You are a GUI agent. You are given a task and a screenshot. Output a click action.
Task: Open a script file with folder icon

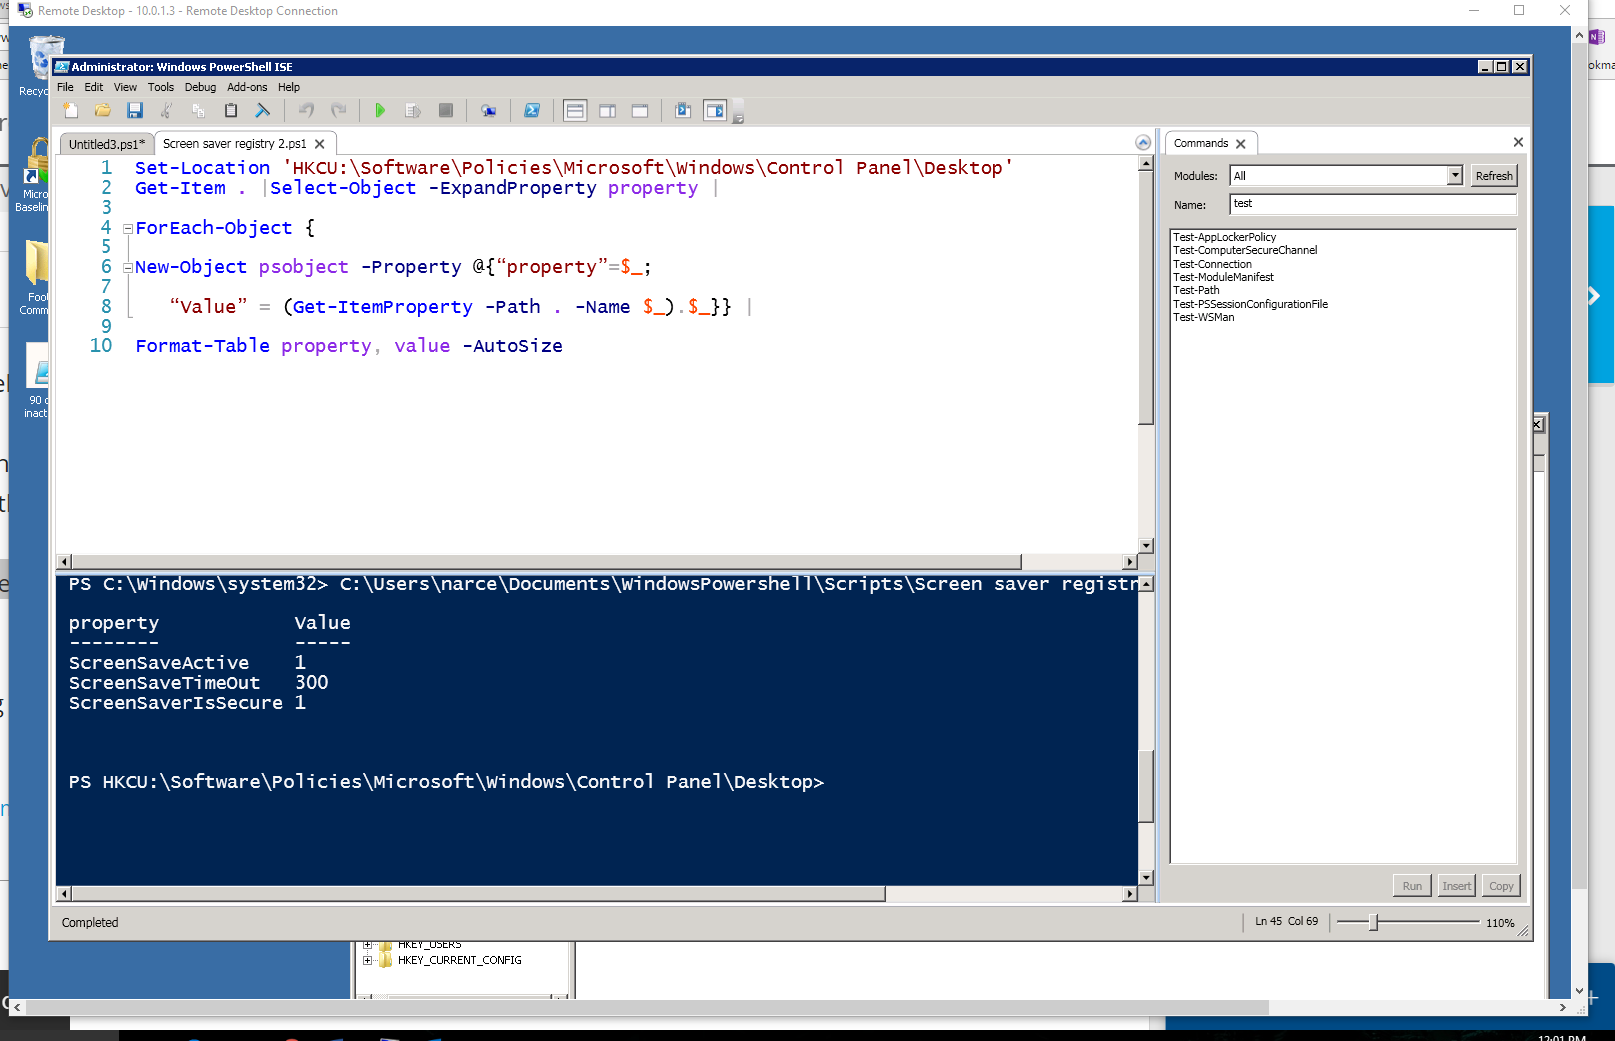103,111
